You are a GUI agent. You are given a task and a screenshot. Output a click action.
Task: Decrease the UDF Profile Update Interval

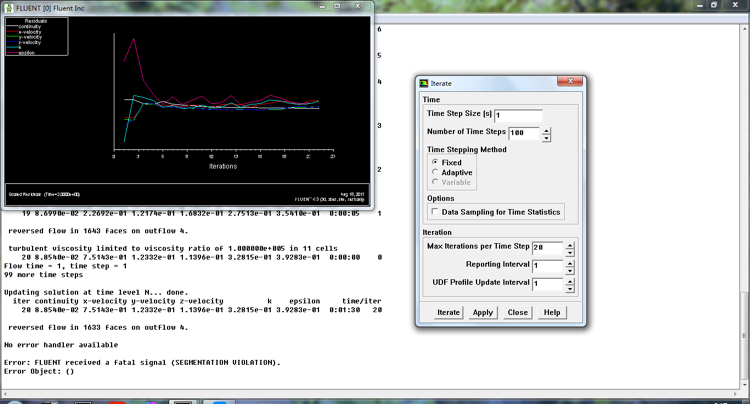click(569, 288)
